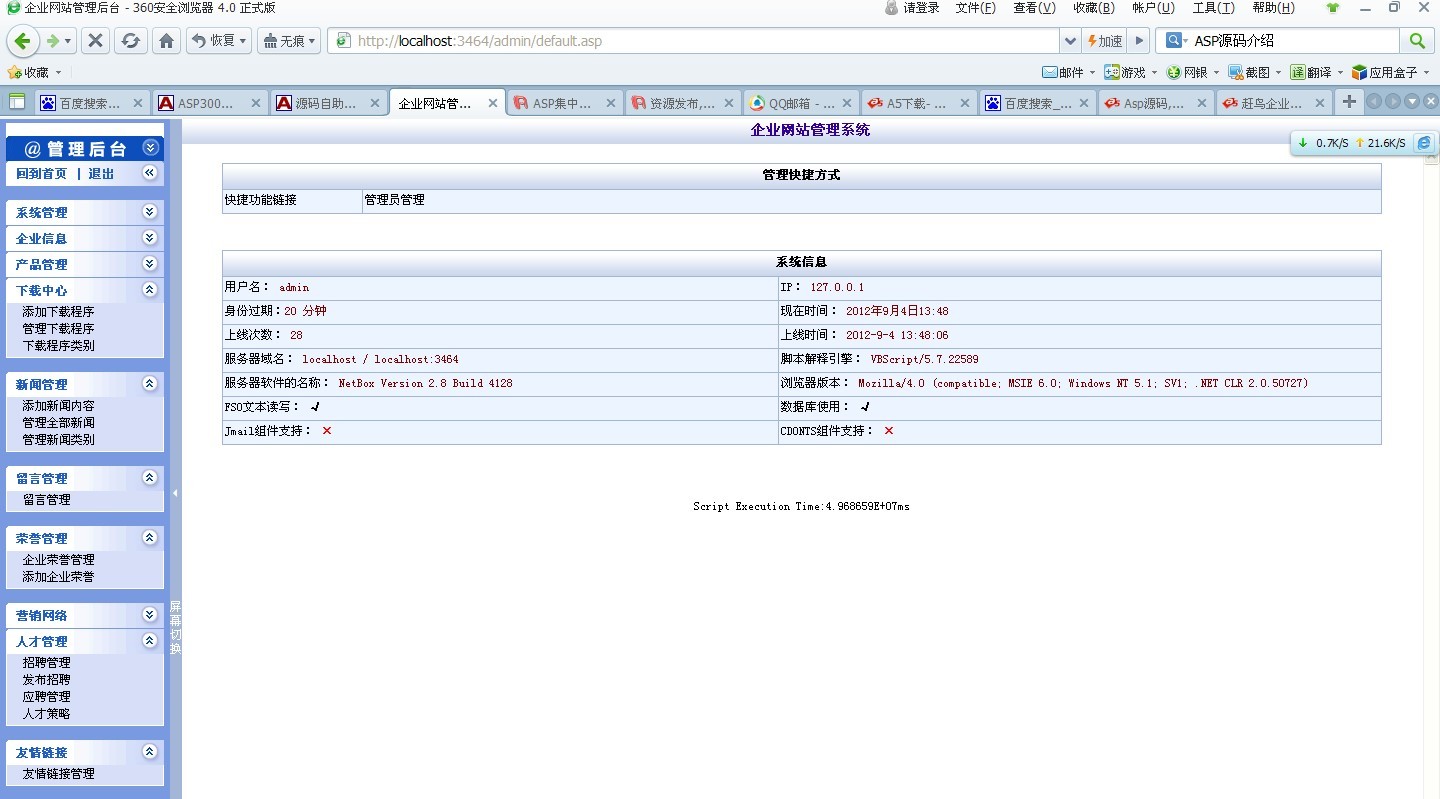Go back with the green back arrow
Viewport: 1440px width, 799px height.
pos(23,41)
